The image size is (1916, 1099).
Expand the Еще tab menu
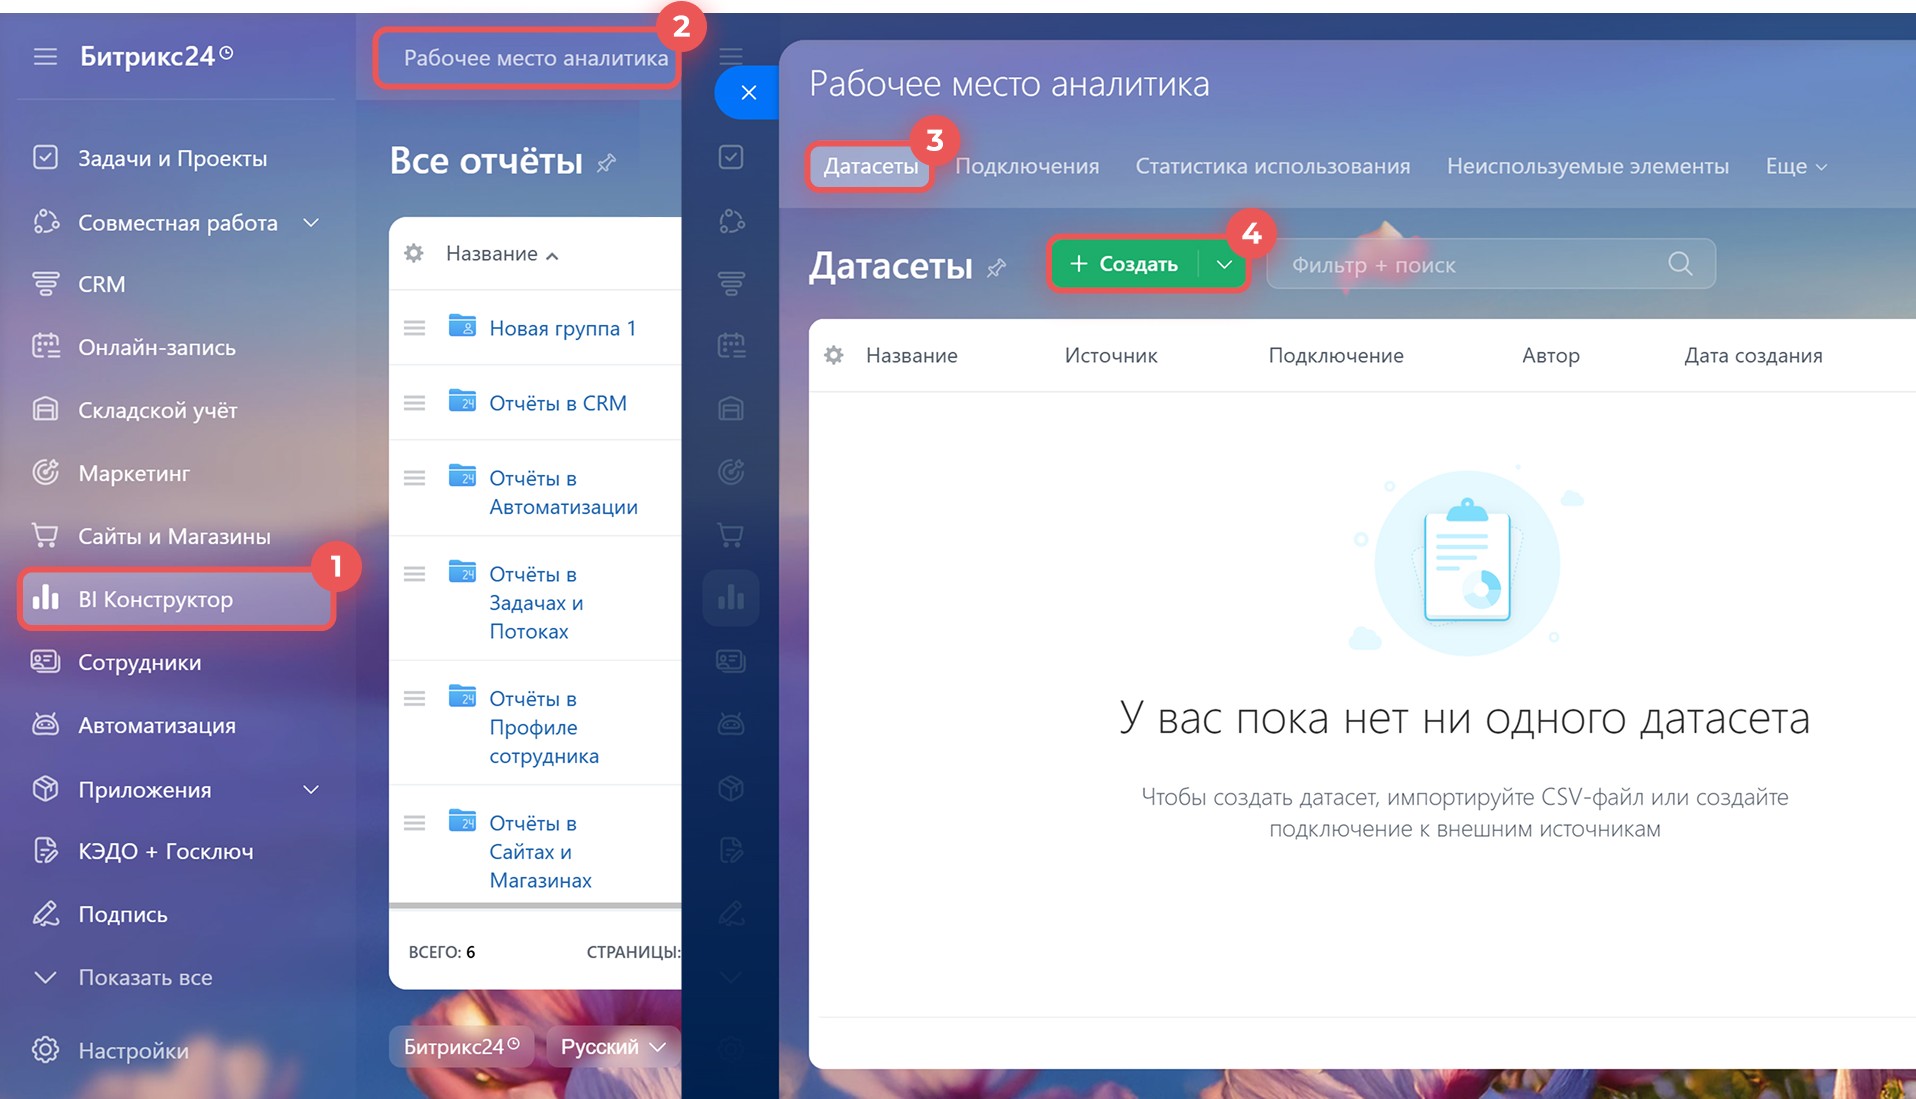pos(1796,167)
